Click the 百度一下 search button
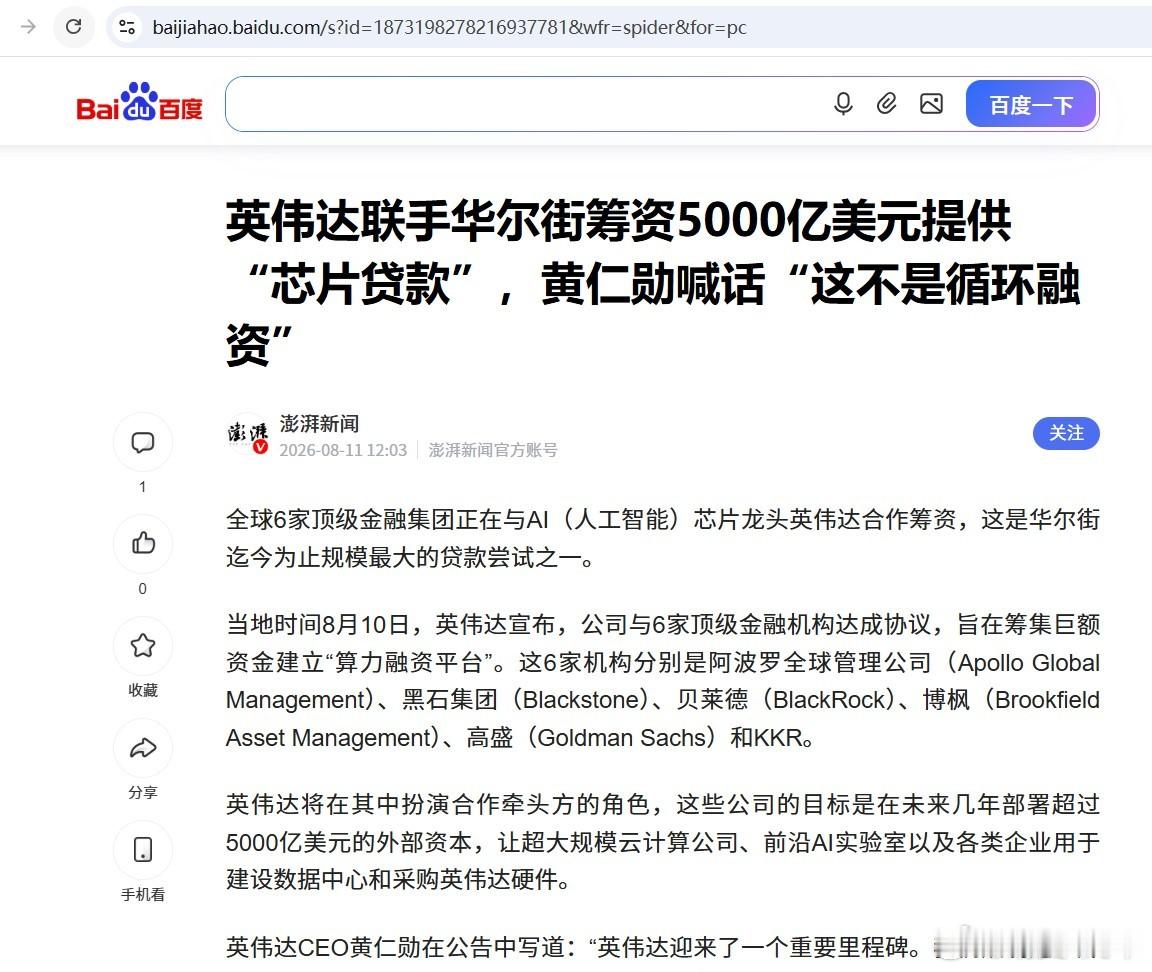Viewport: 1152px width, 972px height. point(1031,104)
